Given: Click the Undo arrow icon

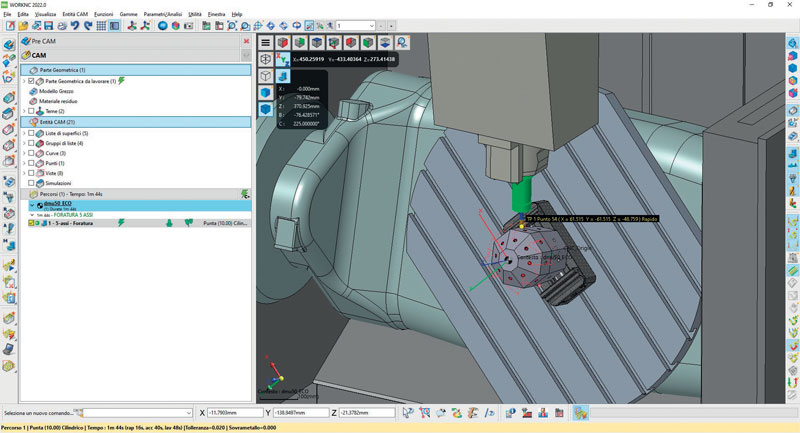Looking at the screenshot, I should pos(75,26).
